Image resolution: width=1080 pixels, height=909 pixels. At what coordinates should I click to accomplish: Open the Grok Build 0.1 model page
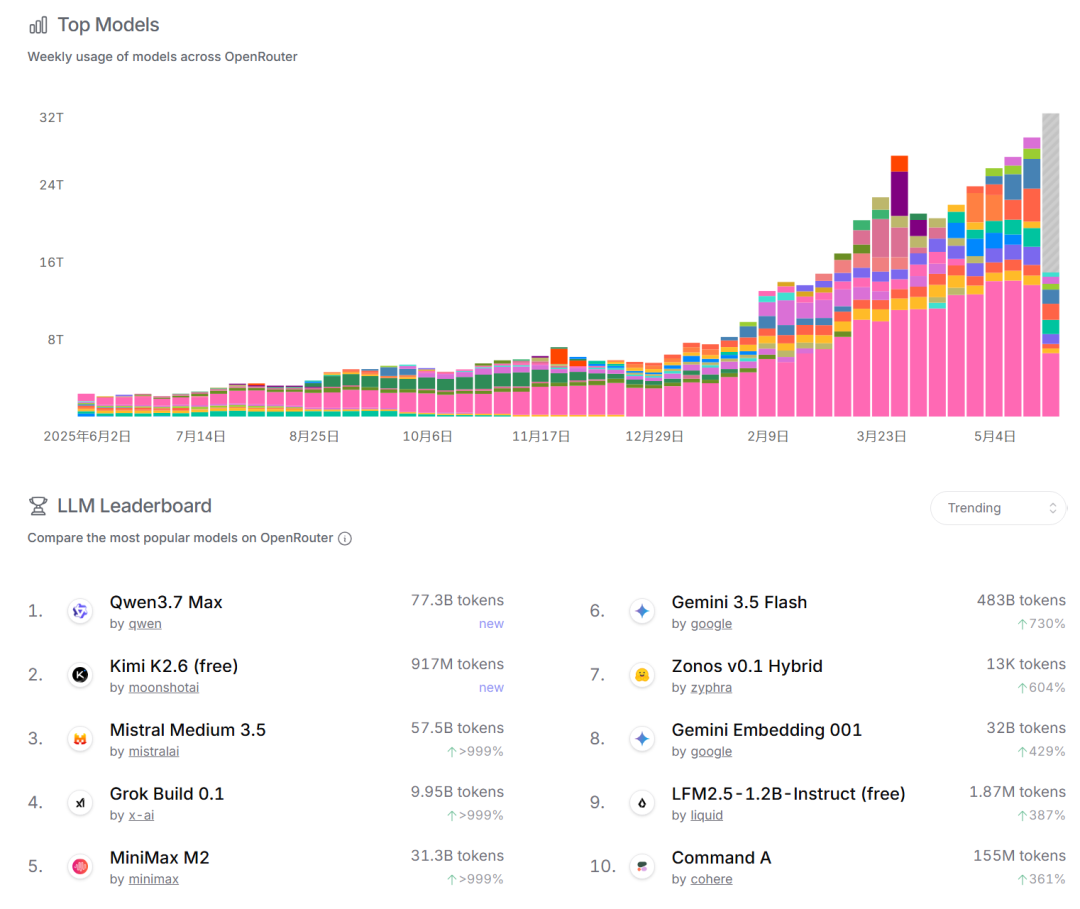(167, 794)
